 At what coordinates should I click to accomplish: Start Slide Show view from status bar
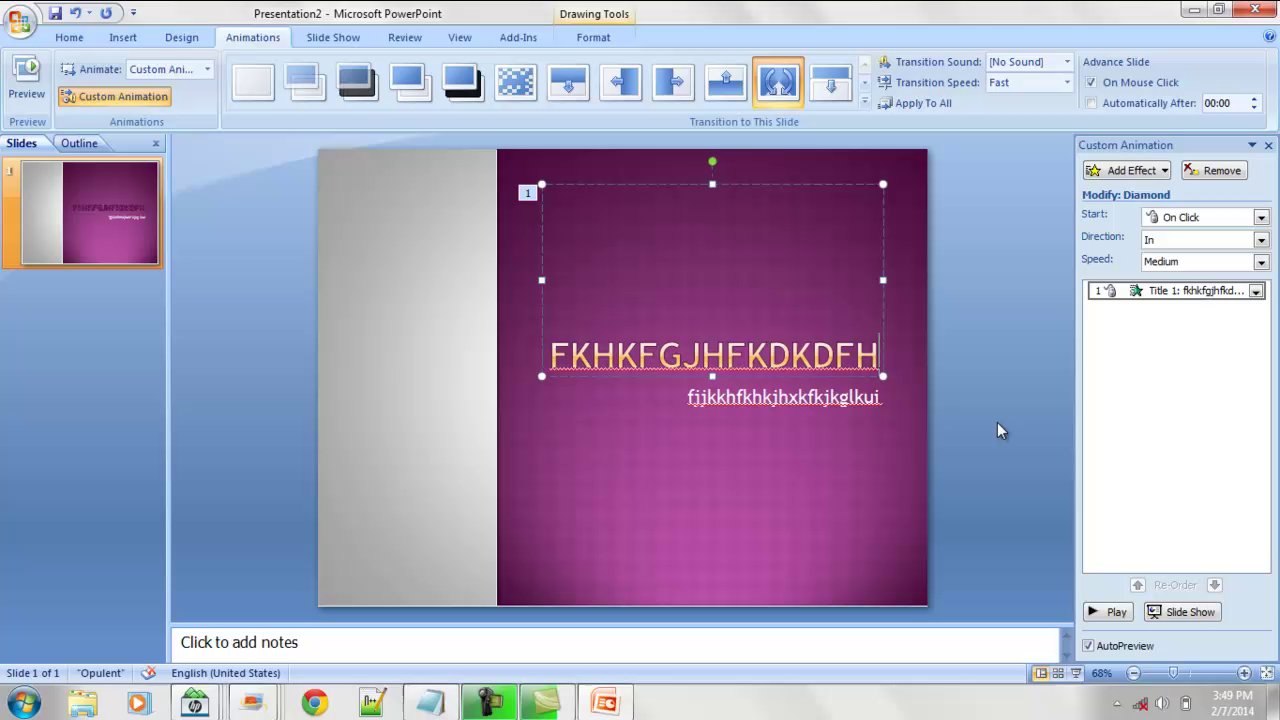(x=1075, y=674)
